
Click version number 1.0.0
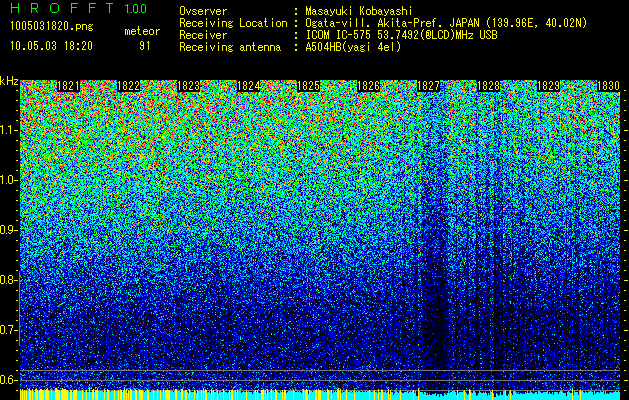[x=135, y=9]
